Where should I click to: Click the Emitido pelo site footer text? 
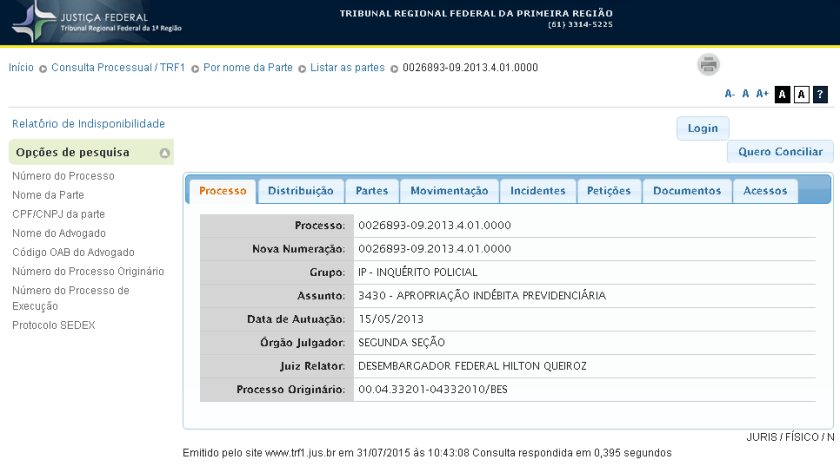pos(426,453)
